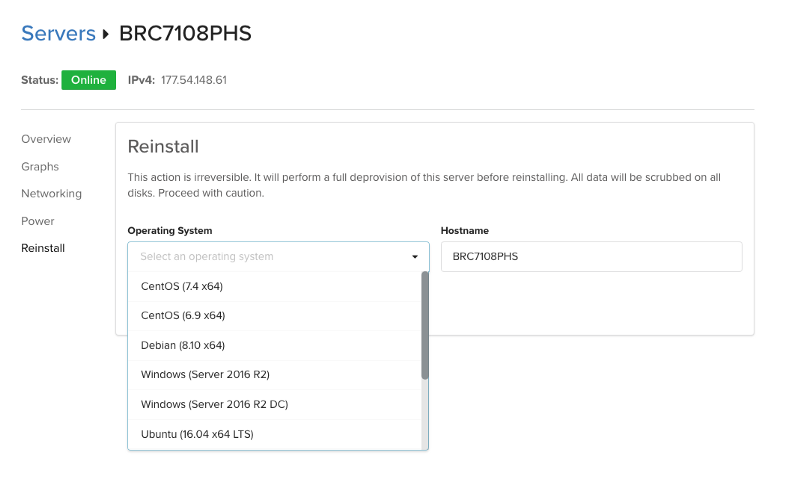Choose CentOS (7.4 x64) from the list
800x493 pixels.
click(274, 286)
